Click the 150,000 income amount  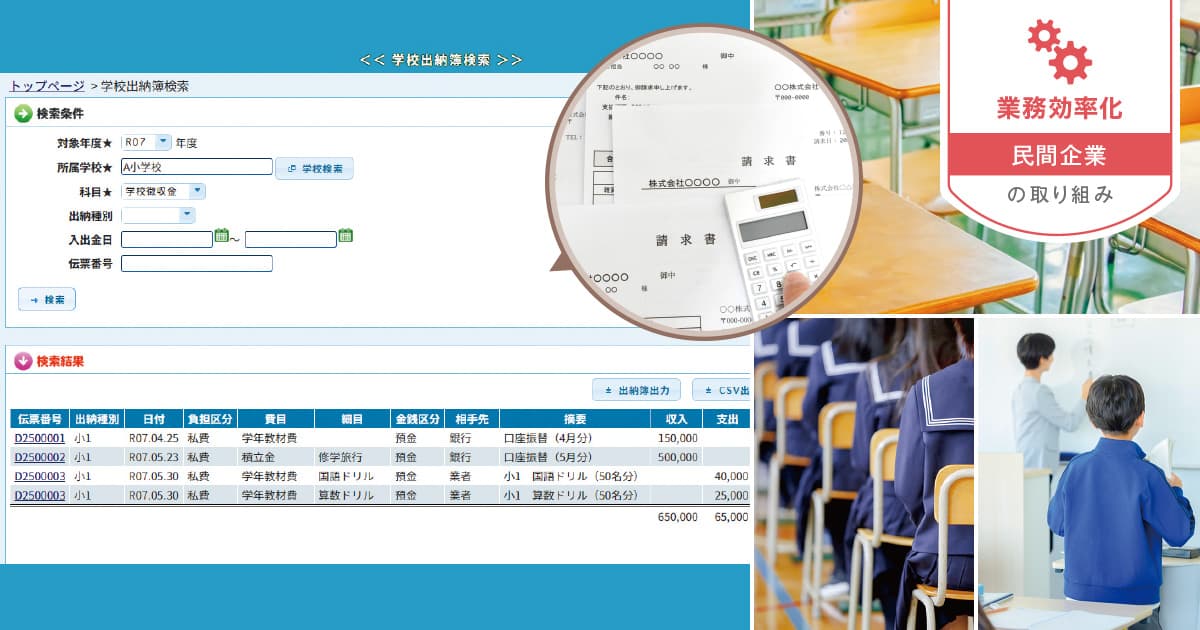point(678,438)
